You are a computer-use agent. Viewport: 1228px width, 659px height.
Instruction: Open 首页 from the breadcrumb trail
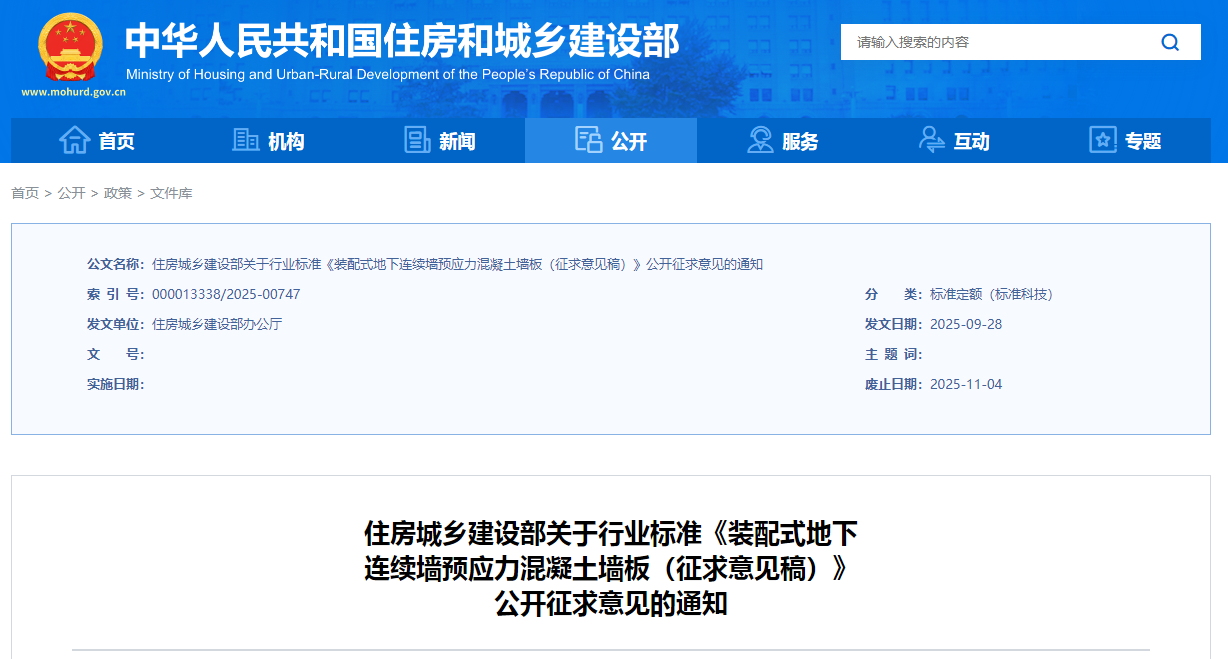pos(24,193)
